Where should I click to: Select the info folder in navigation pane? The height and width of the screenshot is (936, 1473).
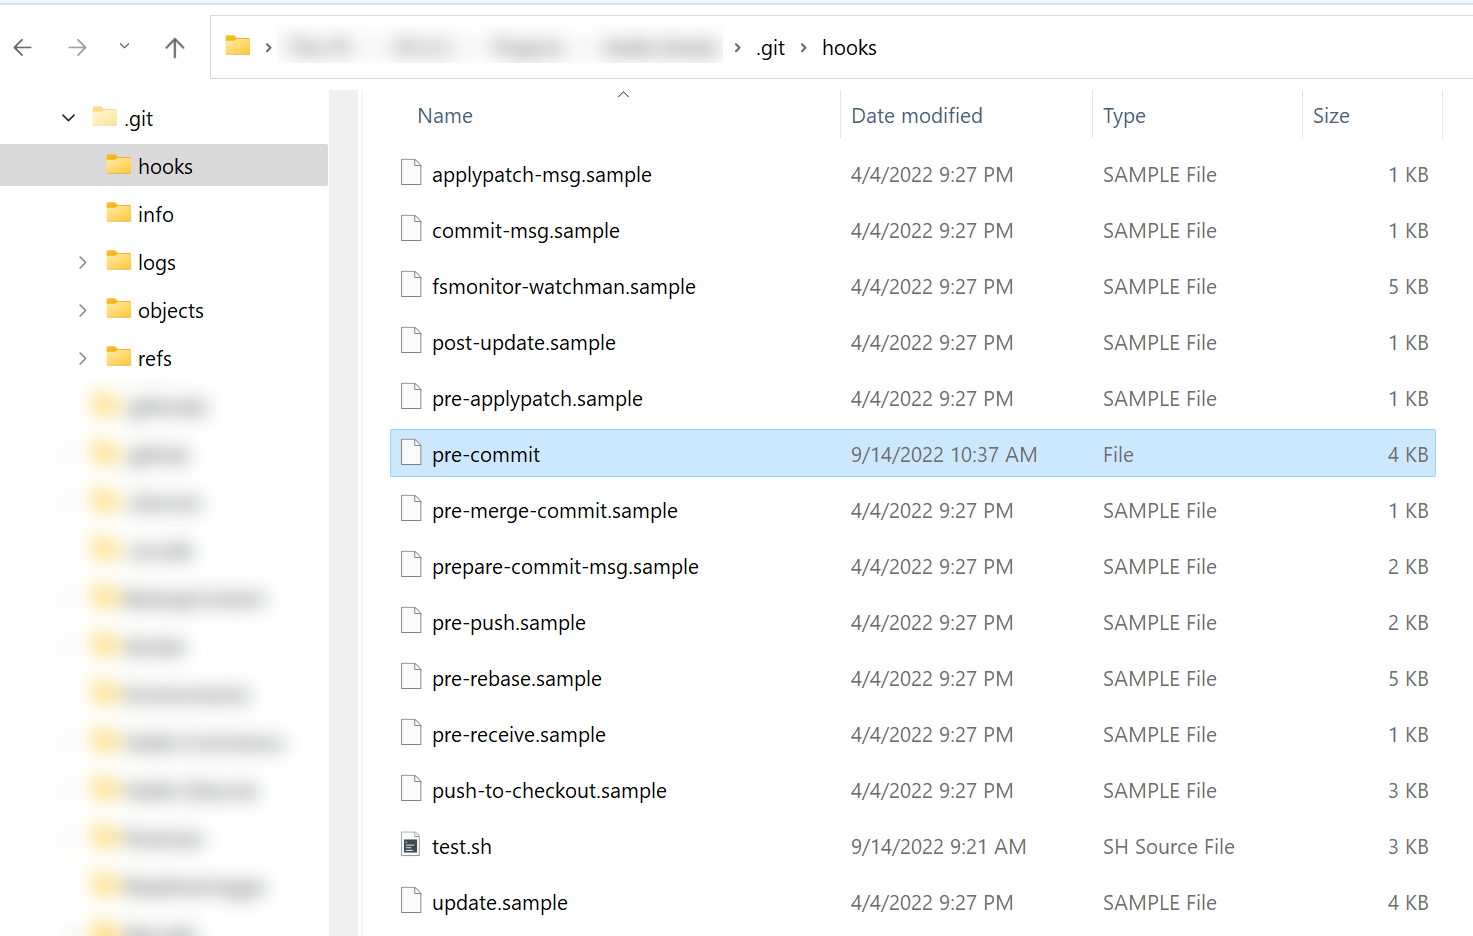pos(155,214)
